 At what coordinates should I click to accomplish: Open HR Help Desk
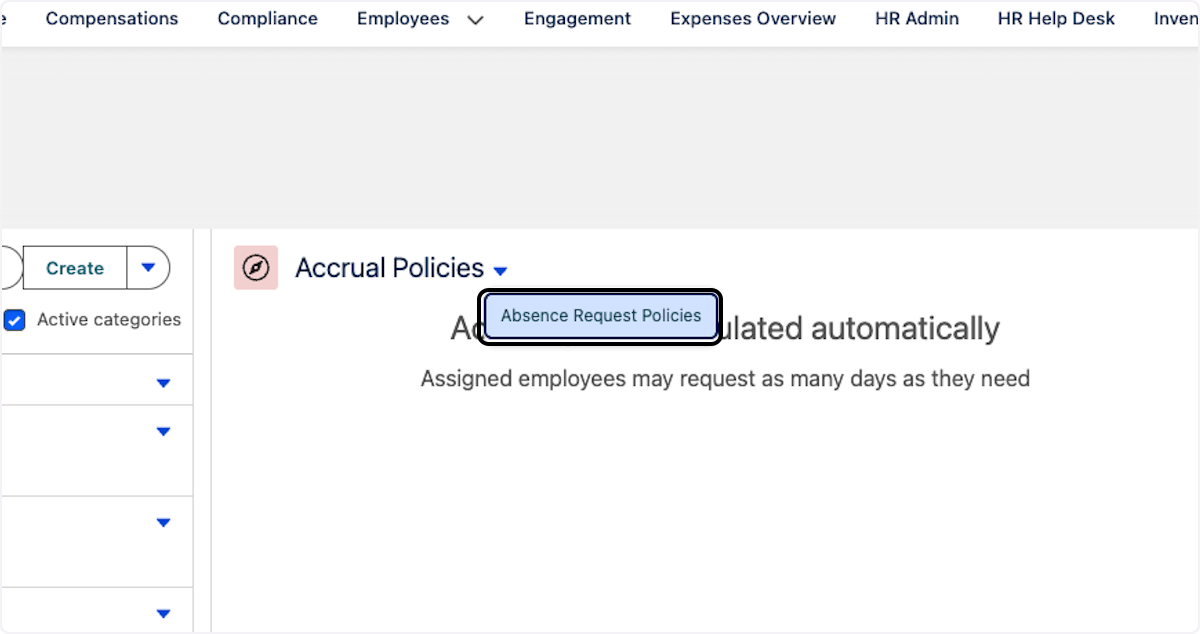click(1055, 18)
